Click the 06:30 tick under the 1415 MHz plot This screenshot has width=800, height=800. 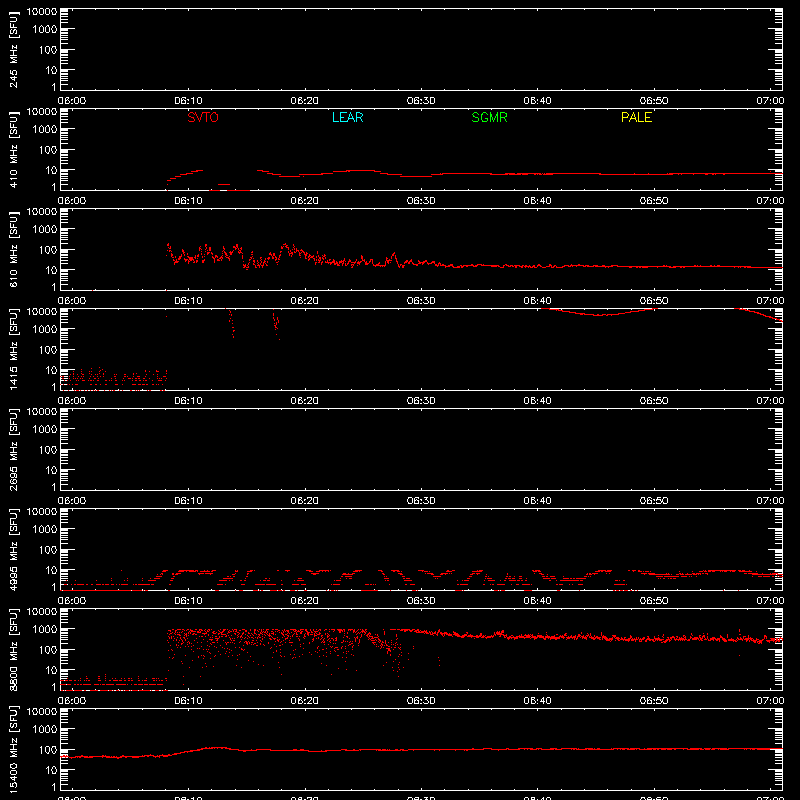(421, 401)
